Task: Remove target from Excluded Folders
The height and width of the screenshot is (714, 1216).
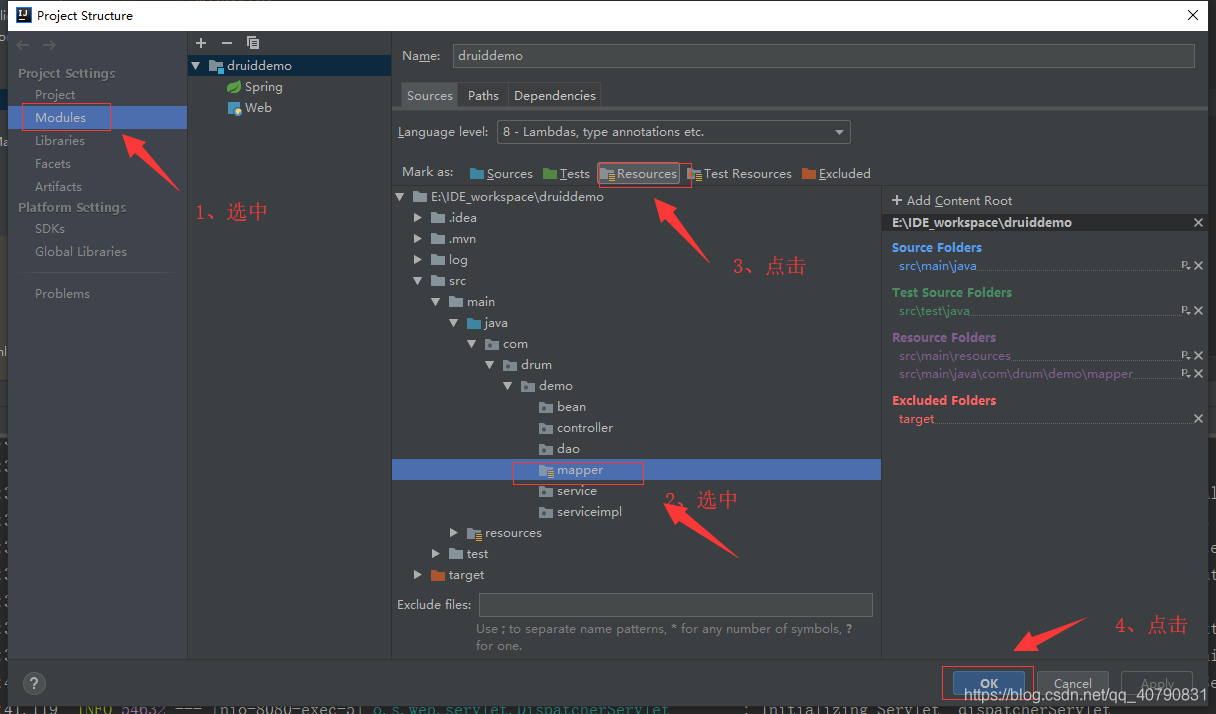Action: [x=1198, y=418]
